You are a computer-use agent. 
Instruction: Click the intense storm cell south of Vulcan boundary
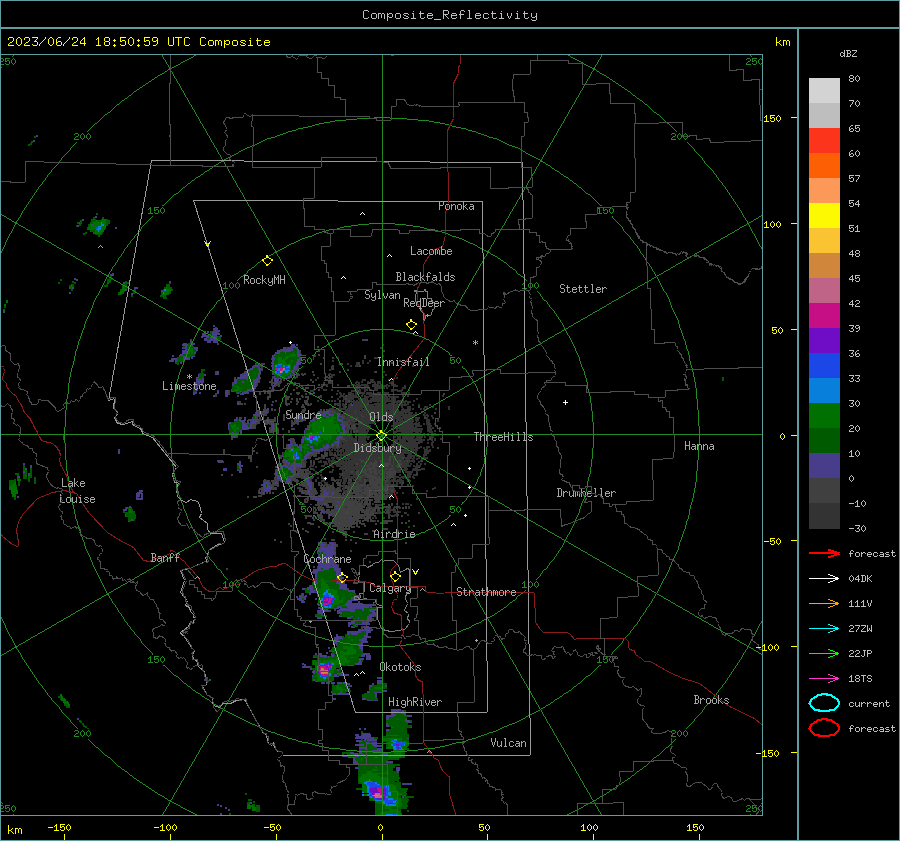[x=379, y=792]
